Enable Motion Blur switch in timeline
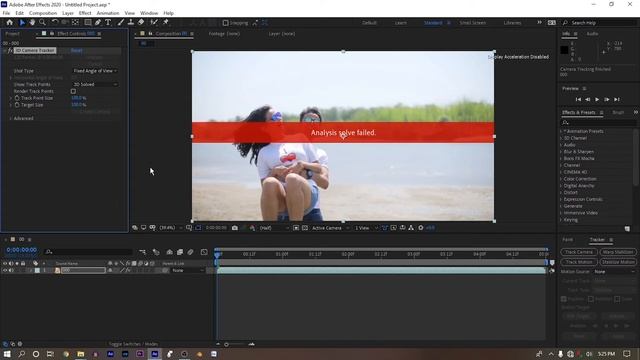 pyautogui.click(x=190, y=252)
